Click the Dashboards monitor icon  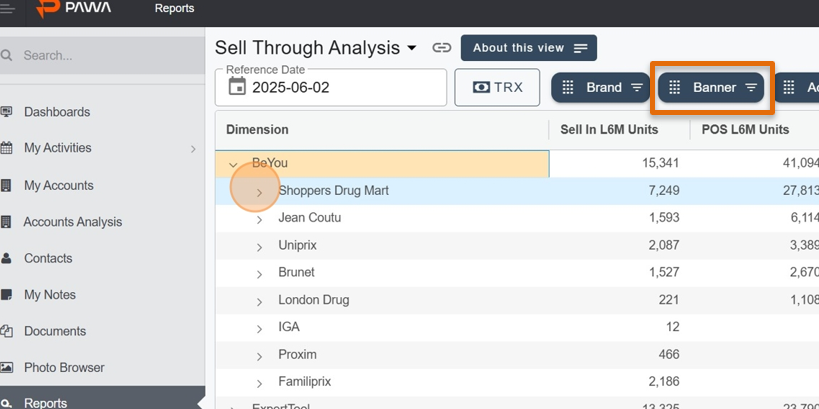[x=6, y=112]
